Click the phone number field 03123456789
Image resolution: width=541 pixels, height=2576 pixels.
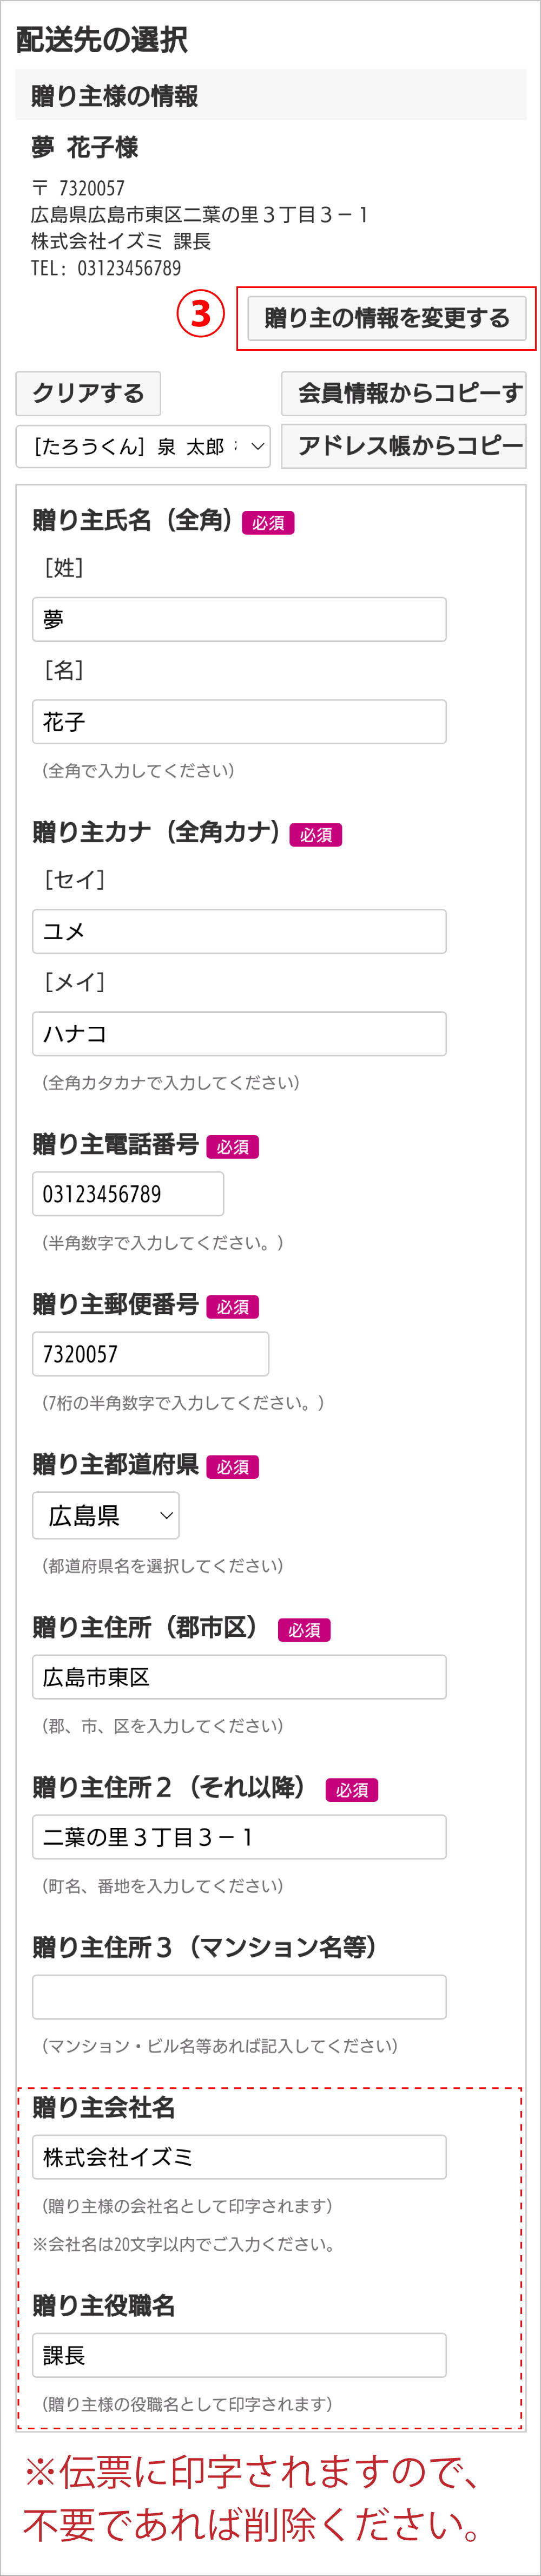point(128,1194)
